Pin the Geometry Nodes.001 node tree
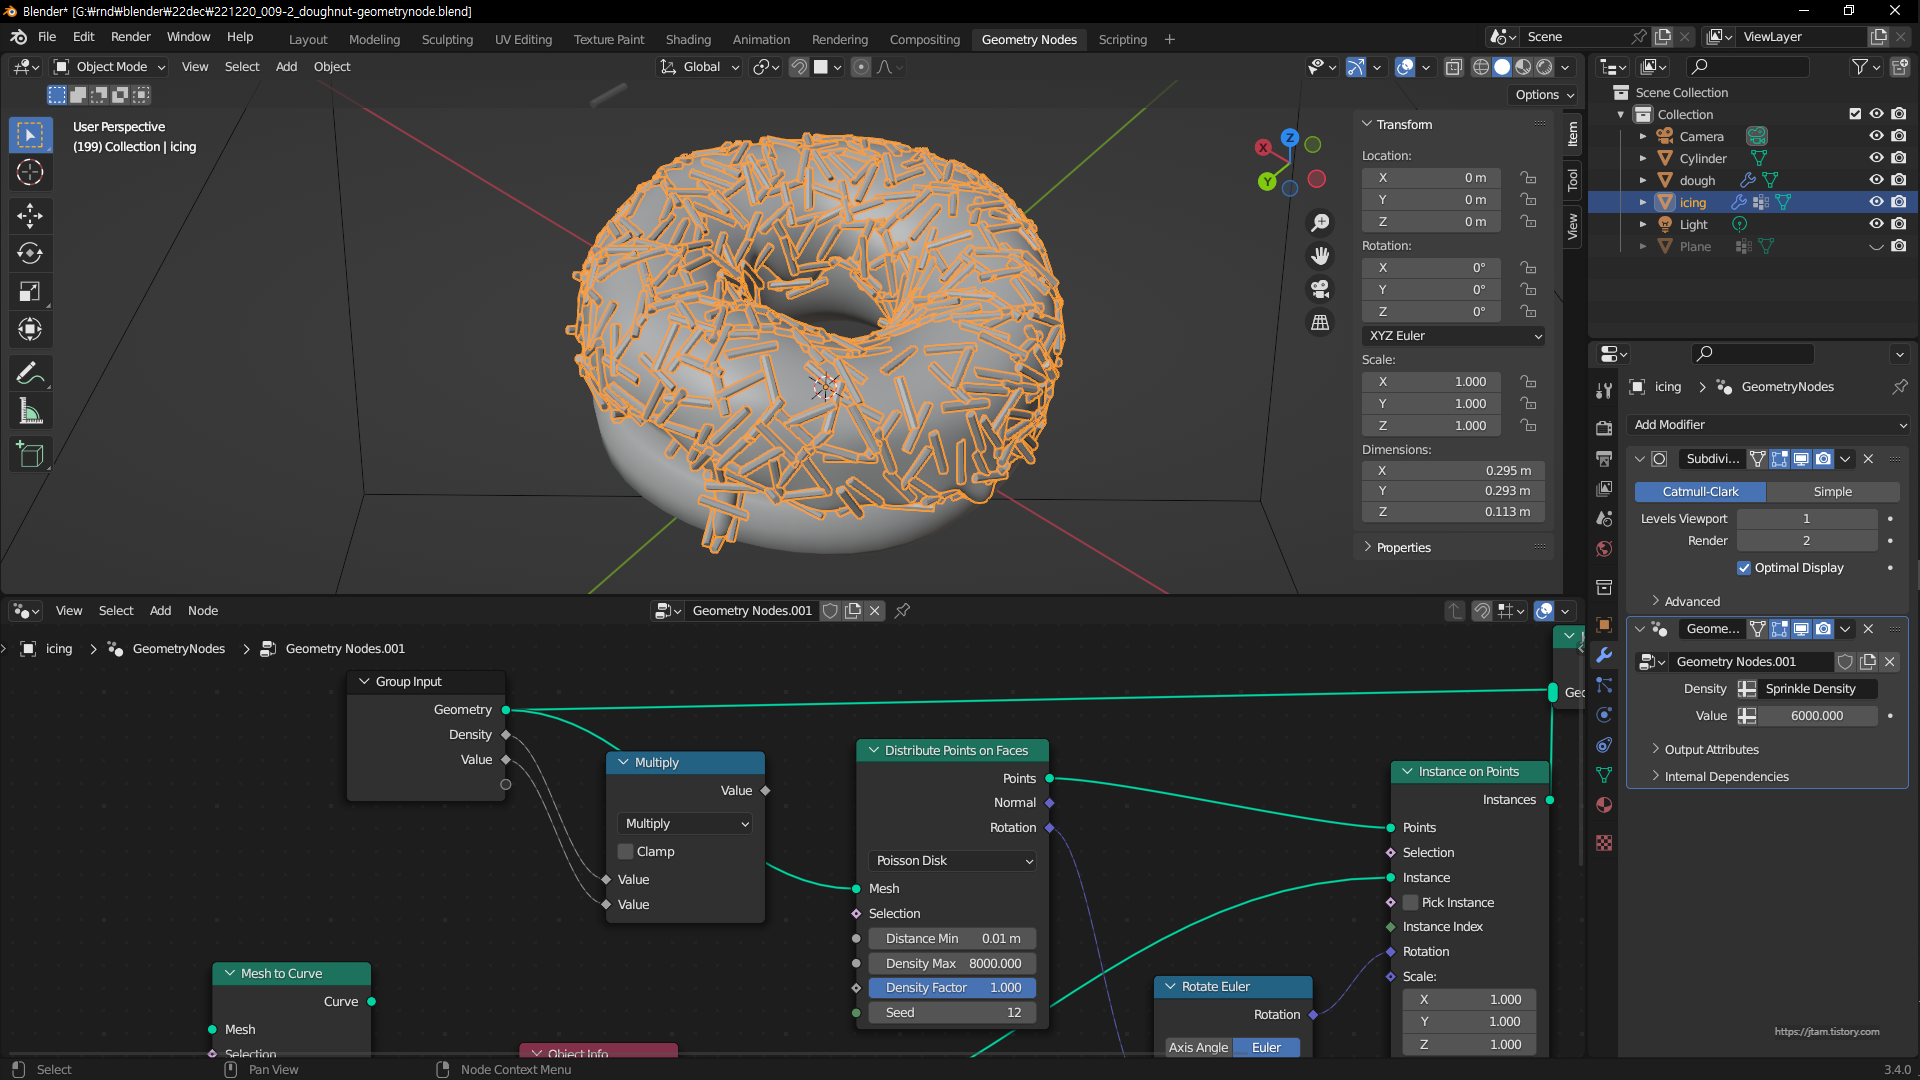This screenshot has width=1920, height=1080. 902,611
